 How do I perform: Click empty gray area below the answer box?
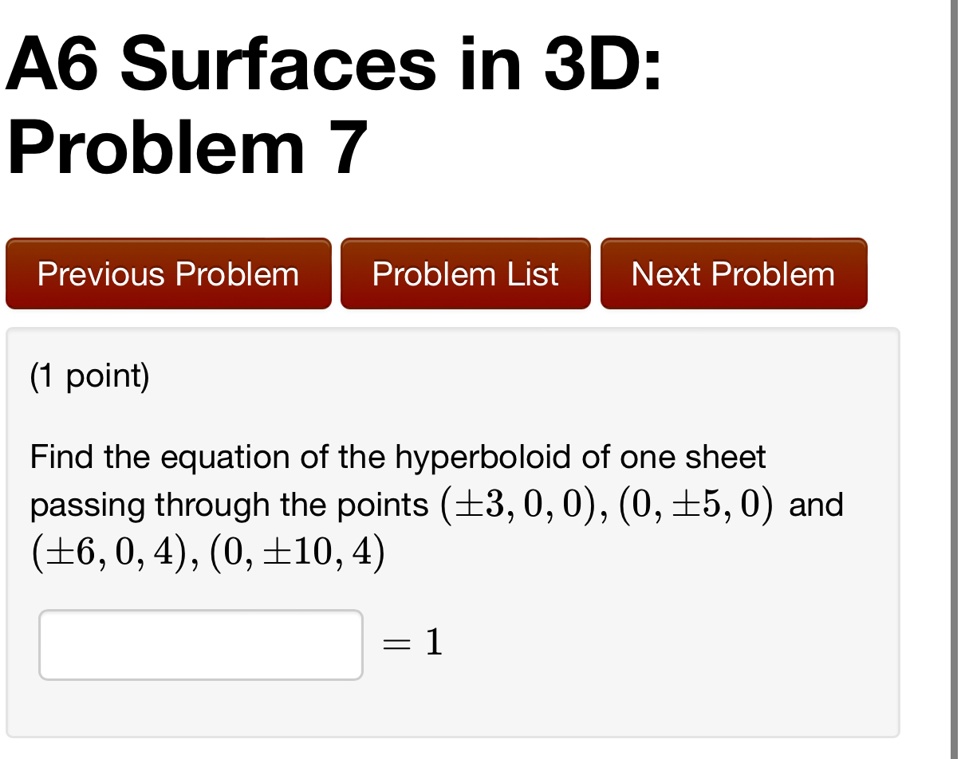coord(453,709)
